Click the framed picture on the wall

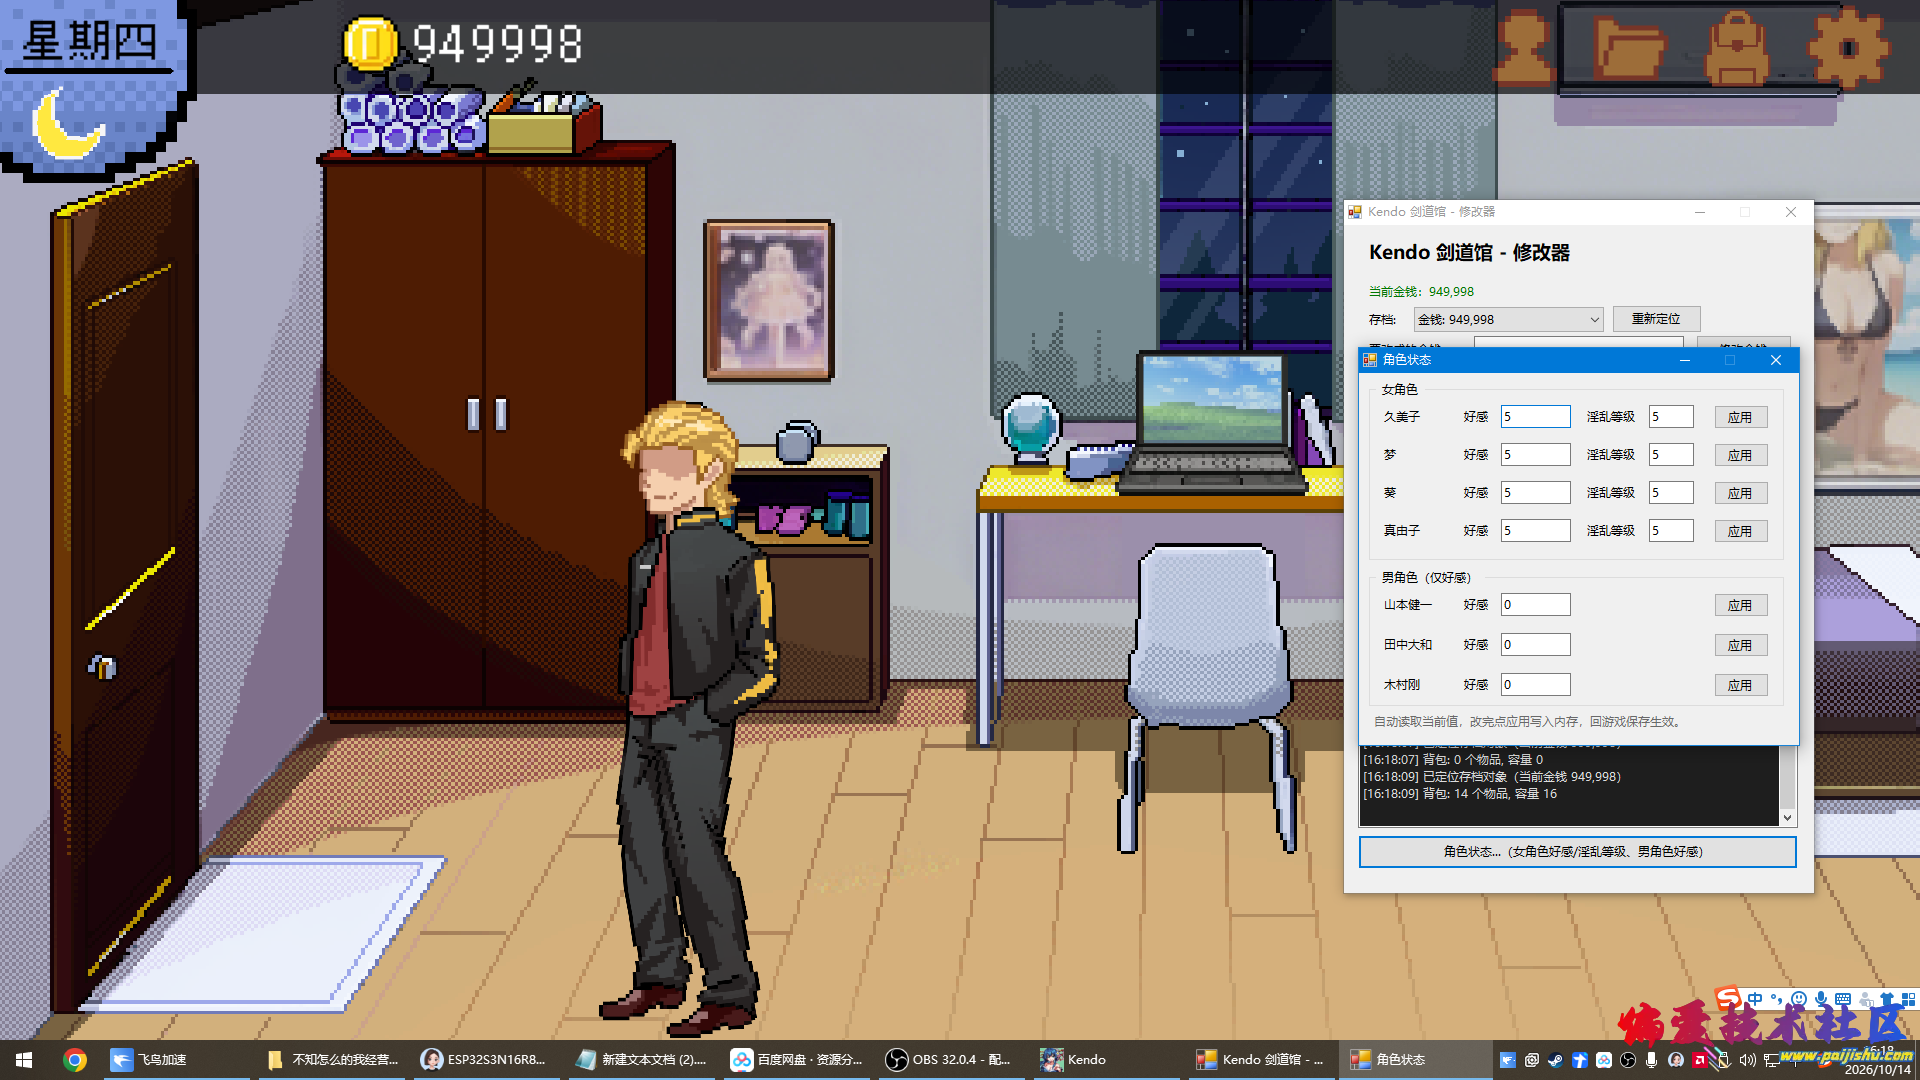pyautogui.click(x=769, y=301)
